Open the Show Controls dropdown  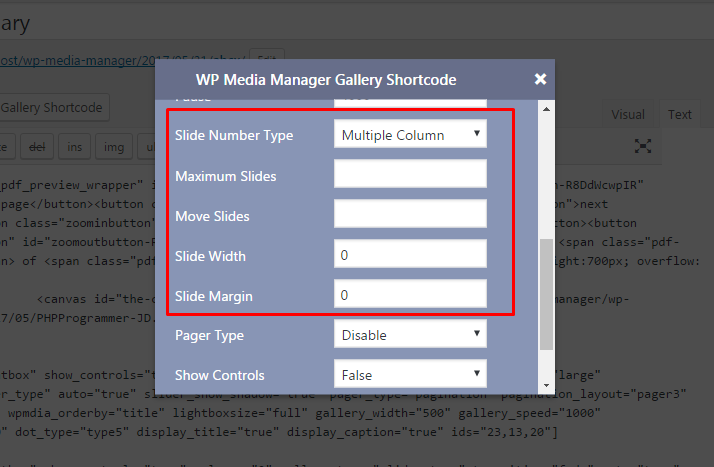[x=410, y=374]
